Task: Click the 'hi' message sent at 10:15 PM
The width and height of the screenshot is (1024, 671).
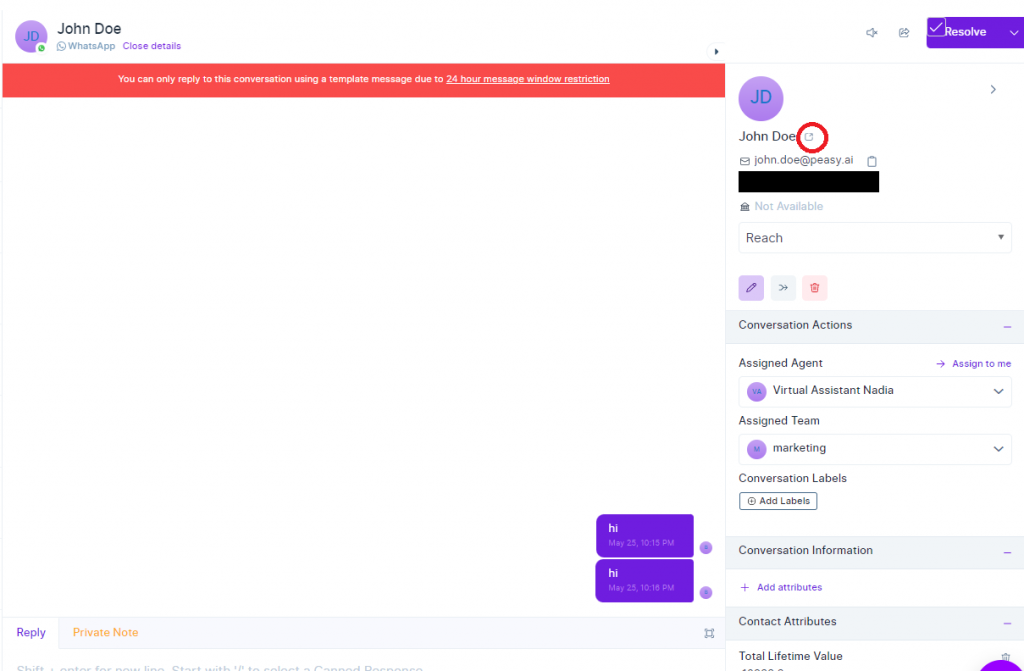Action: 645,535
